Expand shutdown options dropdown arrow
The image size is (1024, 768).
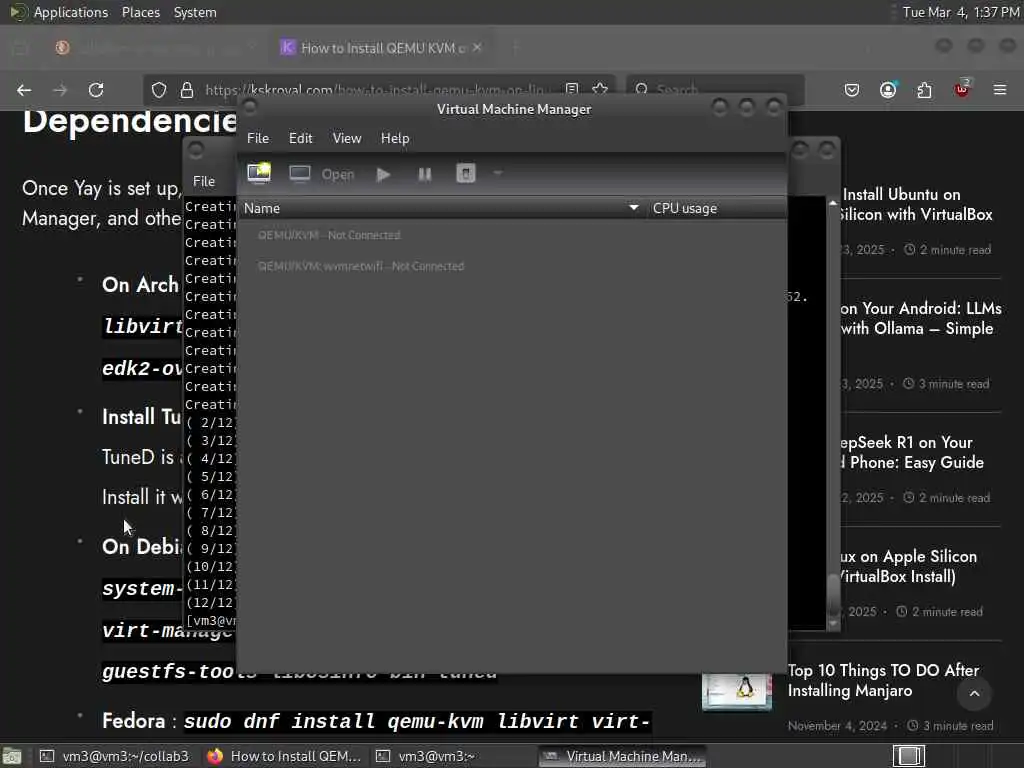click(x=498, y=174)
